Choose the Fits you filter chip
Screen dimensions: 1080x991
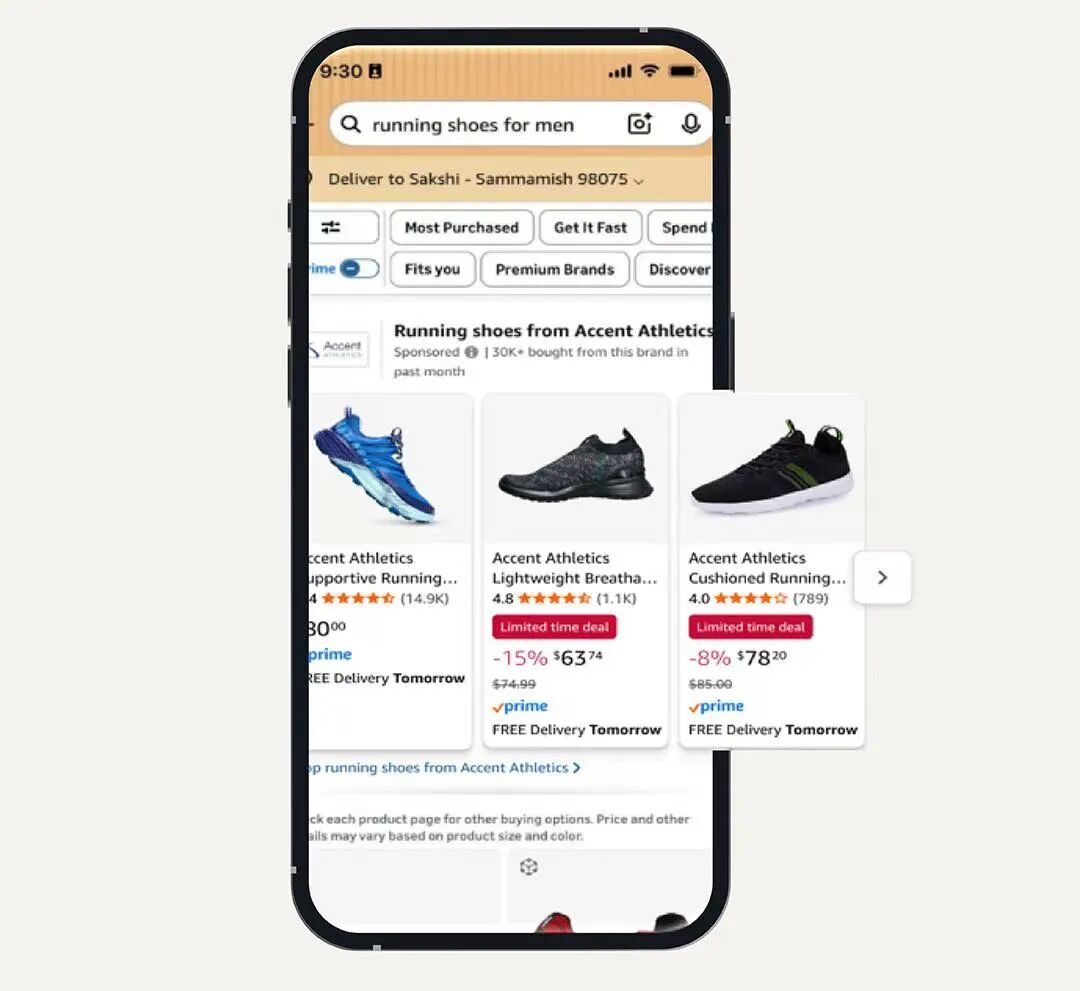(433, 269)
